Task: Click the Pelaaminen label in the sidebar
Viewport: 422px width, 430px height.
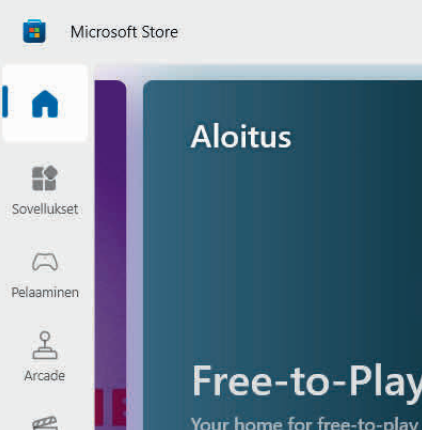Action: [45, 292]
